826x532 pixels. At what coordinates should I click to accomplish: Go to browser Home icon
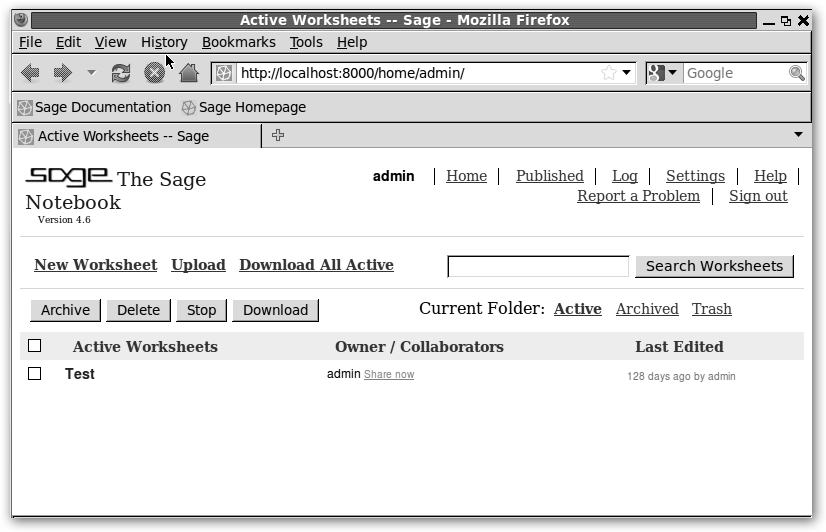point(188,73)
